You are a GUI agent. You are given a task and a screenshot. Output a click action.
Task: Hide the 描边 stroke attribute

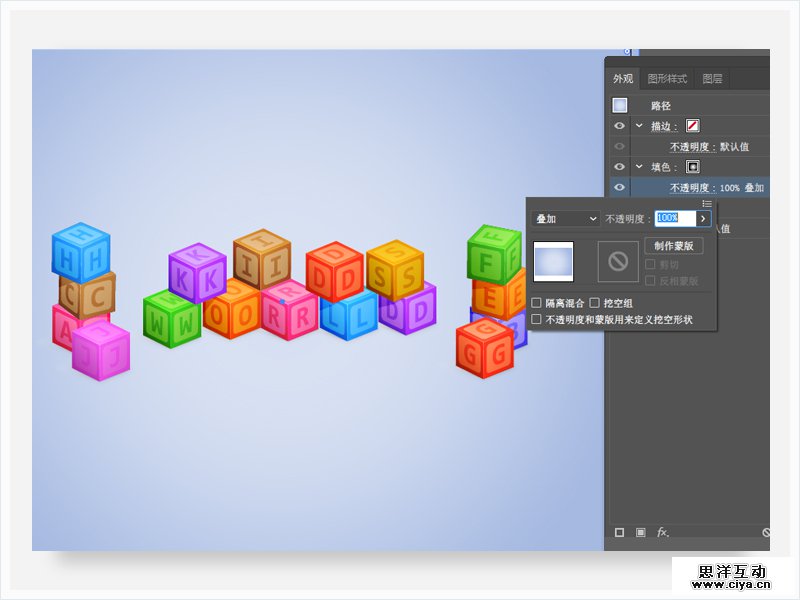620,126
